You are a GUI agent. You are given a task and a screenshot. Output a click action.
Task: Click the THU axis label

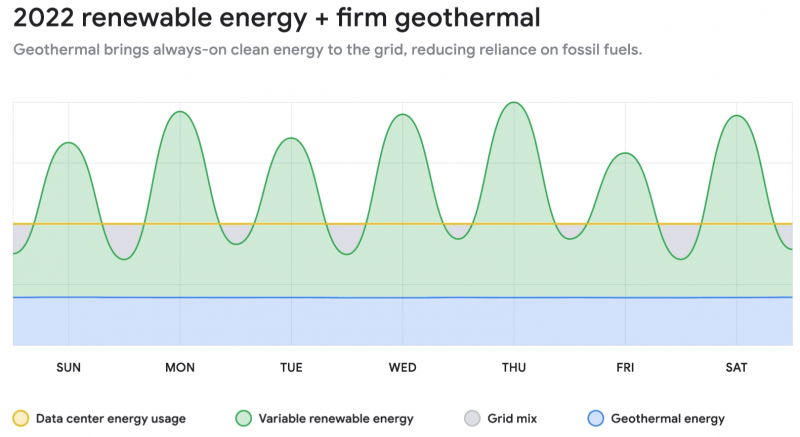514,368
